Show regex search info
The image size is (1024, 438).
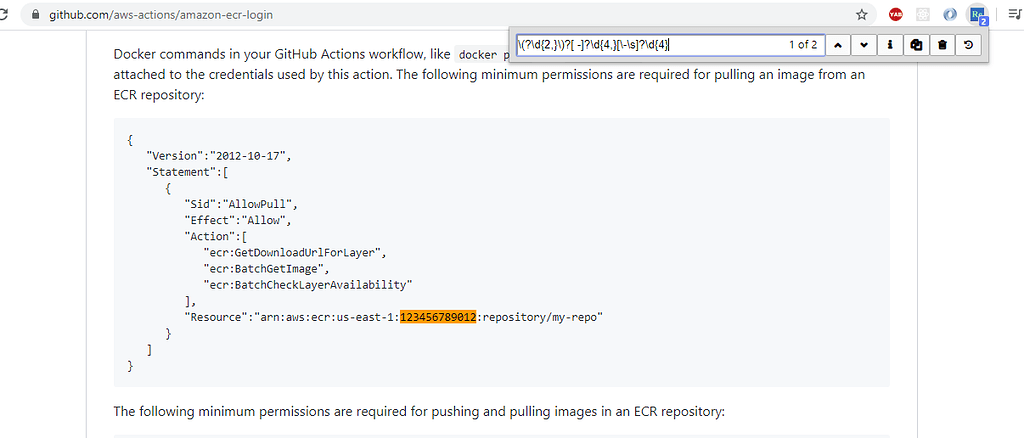pos(890,45)
